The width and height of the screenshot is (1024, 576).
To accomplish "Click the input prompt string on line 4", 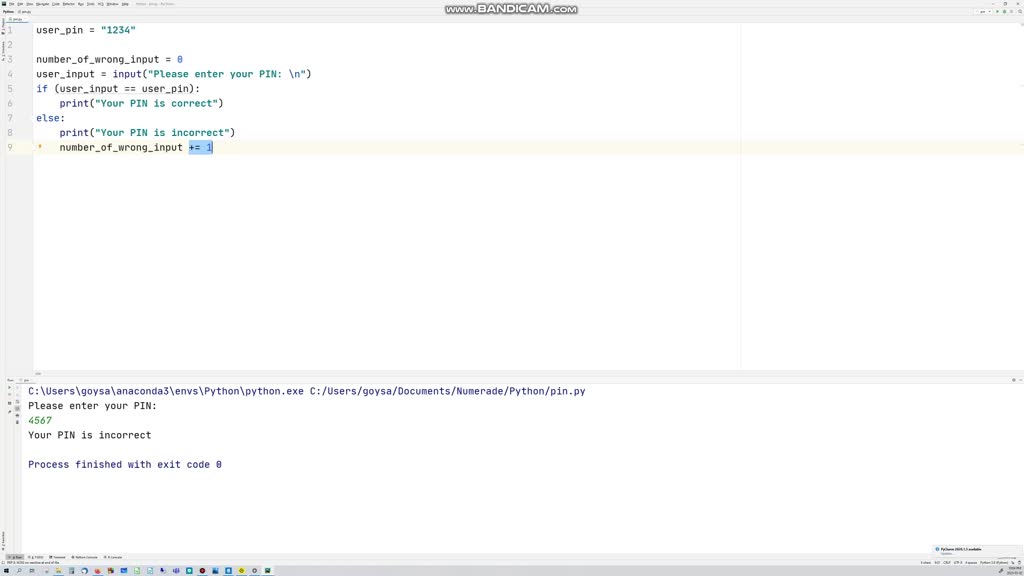I will 229,74.
